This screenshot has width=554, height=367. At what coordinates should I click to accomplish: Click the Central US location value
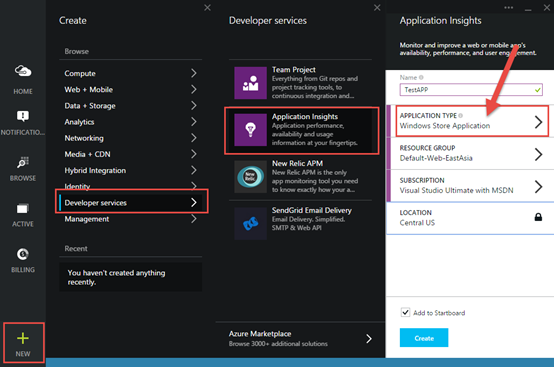[417, 223]
